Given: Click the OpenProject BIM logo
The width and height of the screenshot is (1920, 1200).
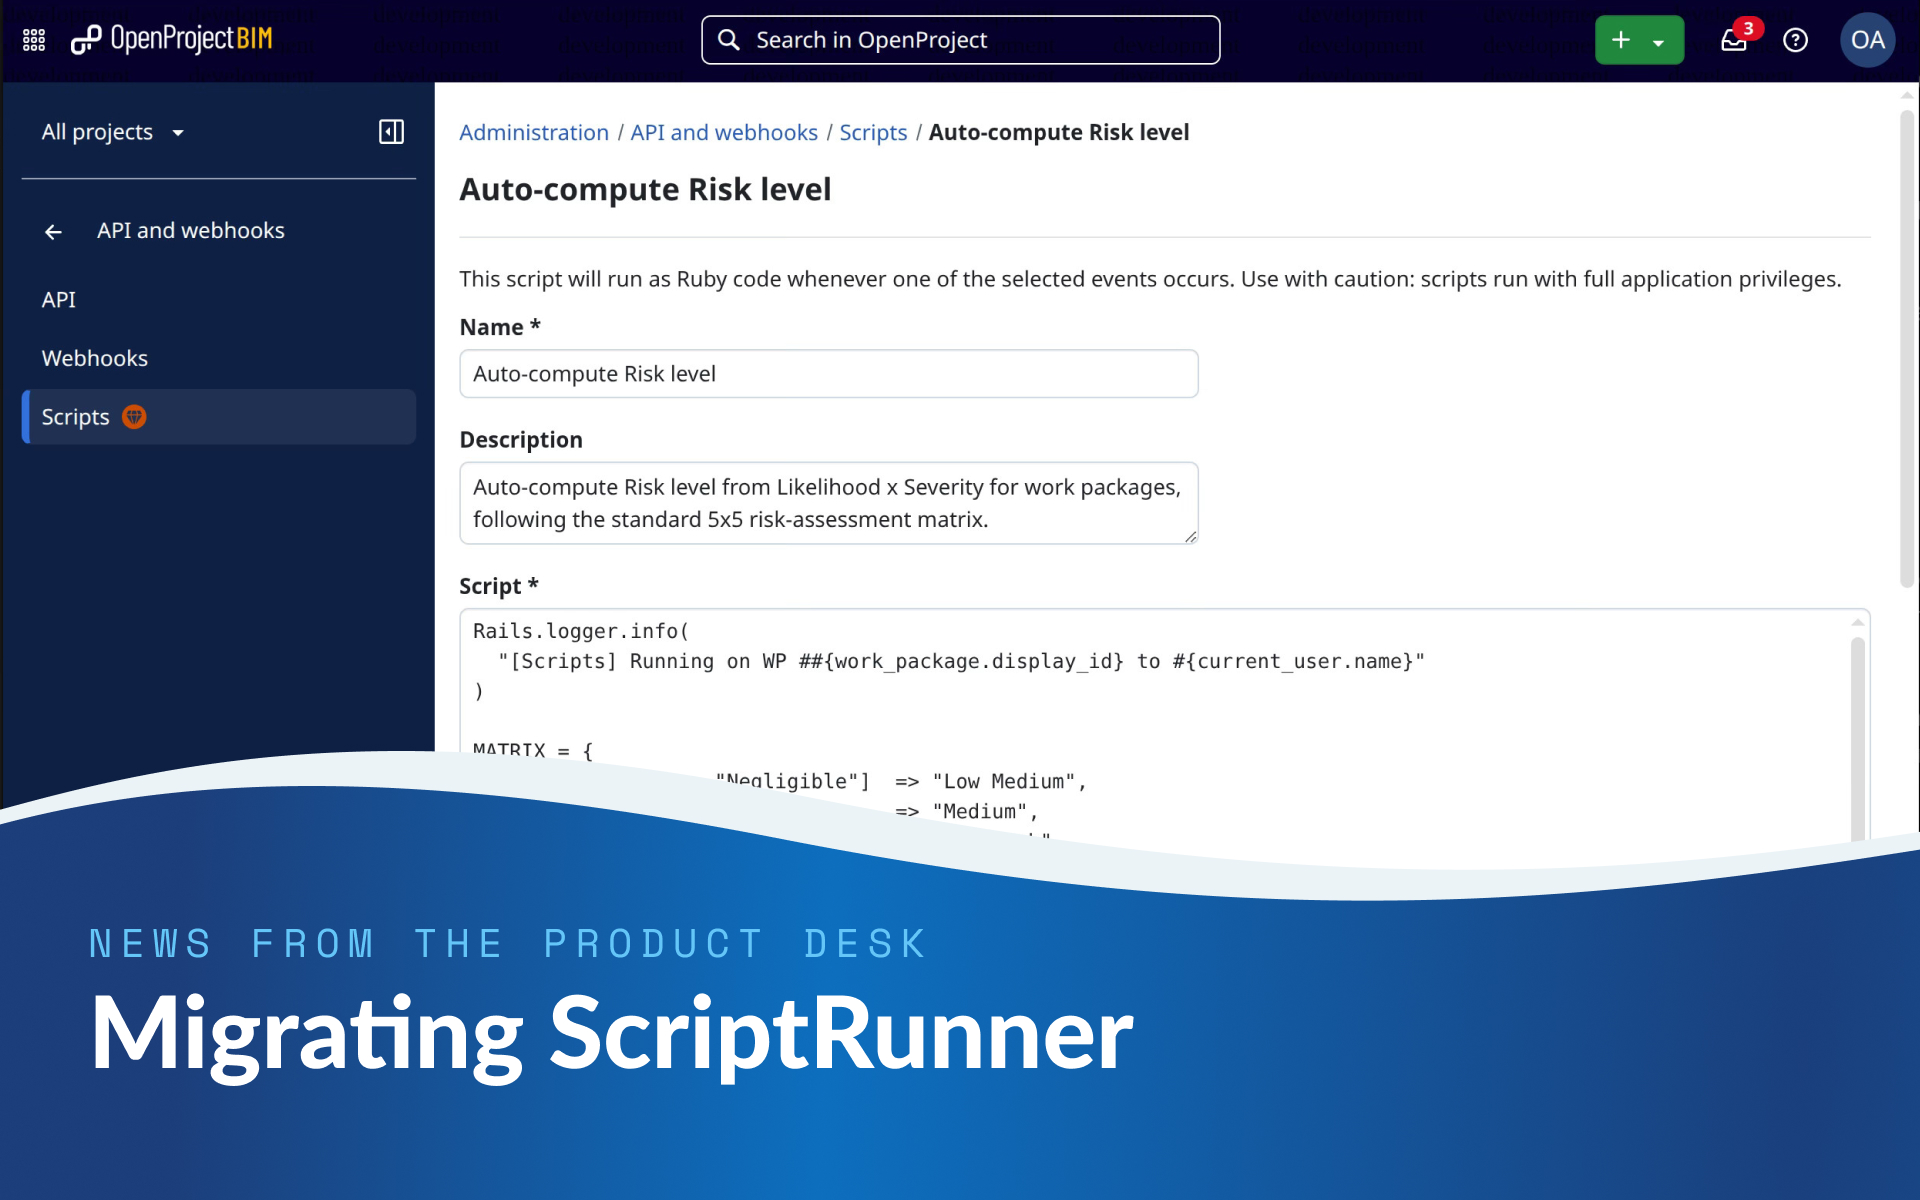Looking at the screenshot, I should [x=172, y=40].
